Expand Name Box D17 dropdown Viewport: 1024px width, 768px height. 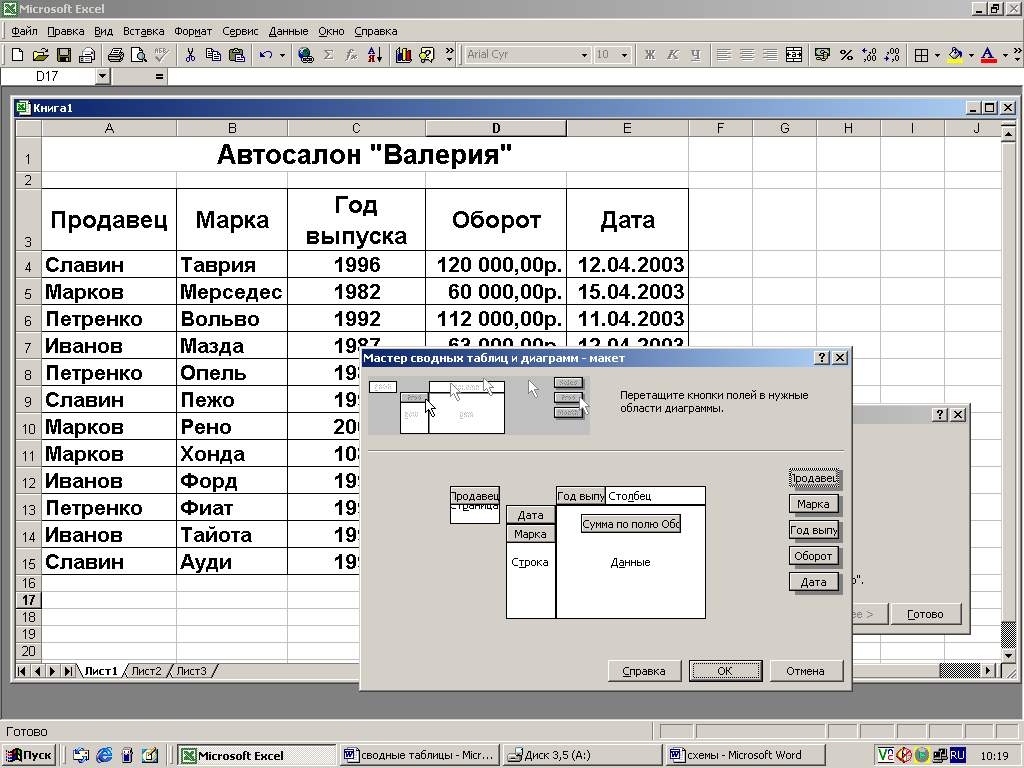[x=102, y=76]
